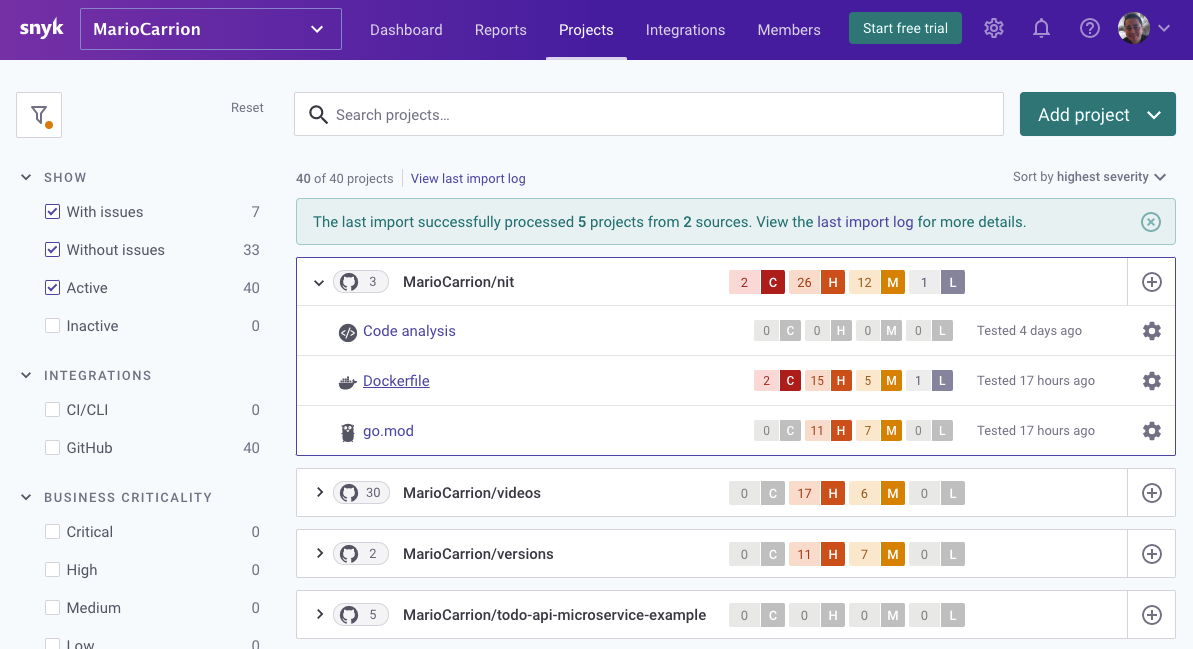The width and height of the screenshot is (1193, 649).
Task: Check the Medium business criticality filter
Action: pyautogui.click(x=52, y=607)
